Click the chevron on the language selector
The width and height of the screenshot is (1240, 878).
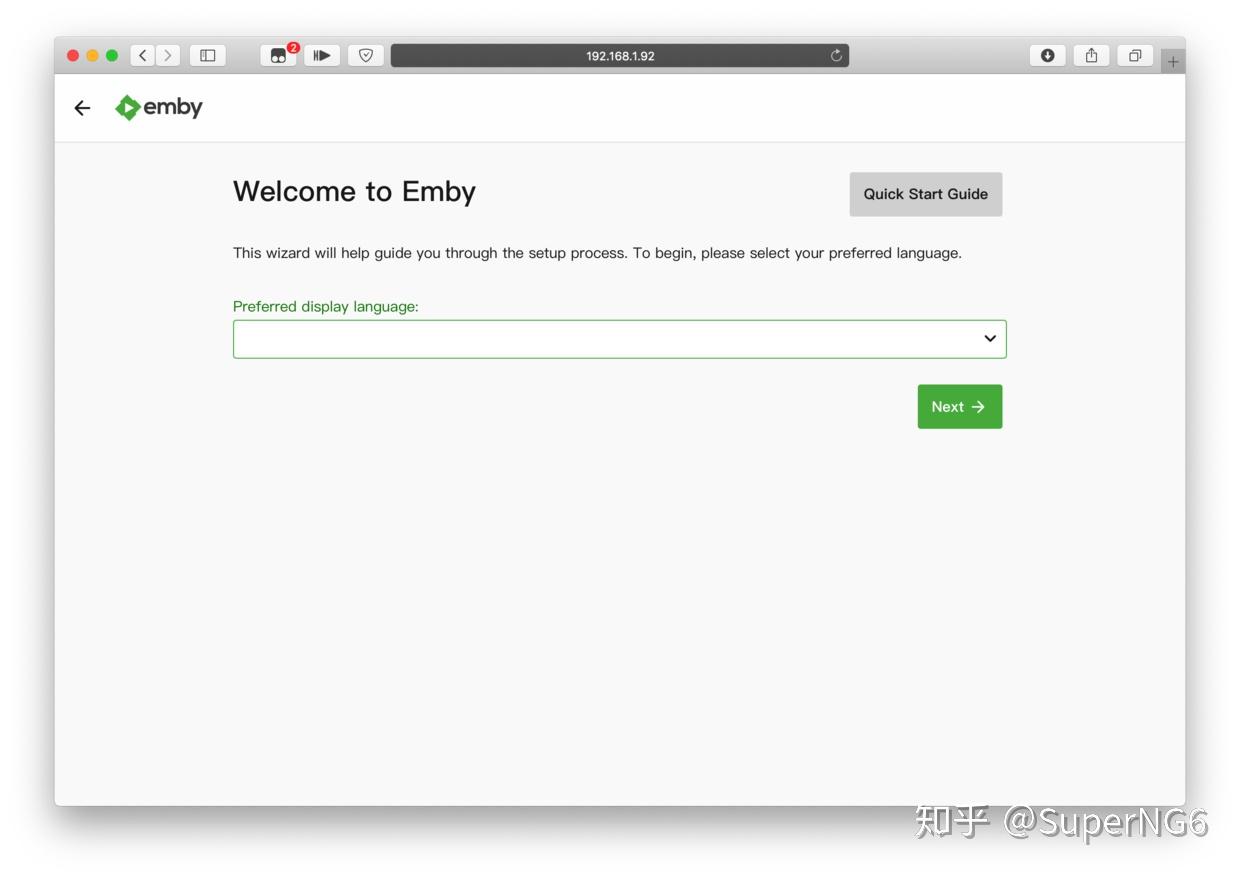point(989,338)
